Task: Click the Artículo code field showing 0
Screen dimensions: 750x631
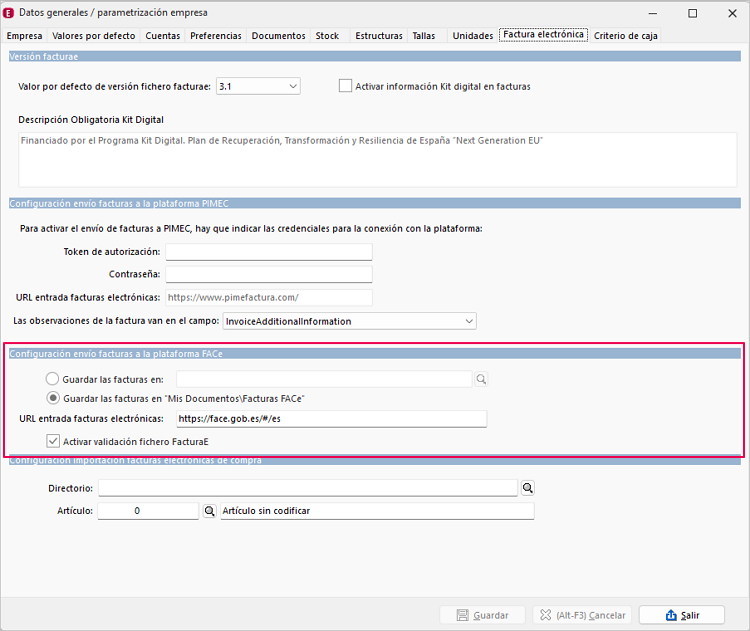Action: (x=148, y=510)
